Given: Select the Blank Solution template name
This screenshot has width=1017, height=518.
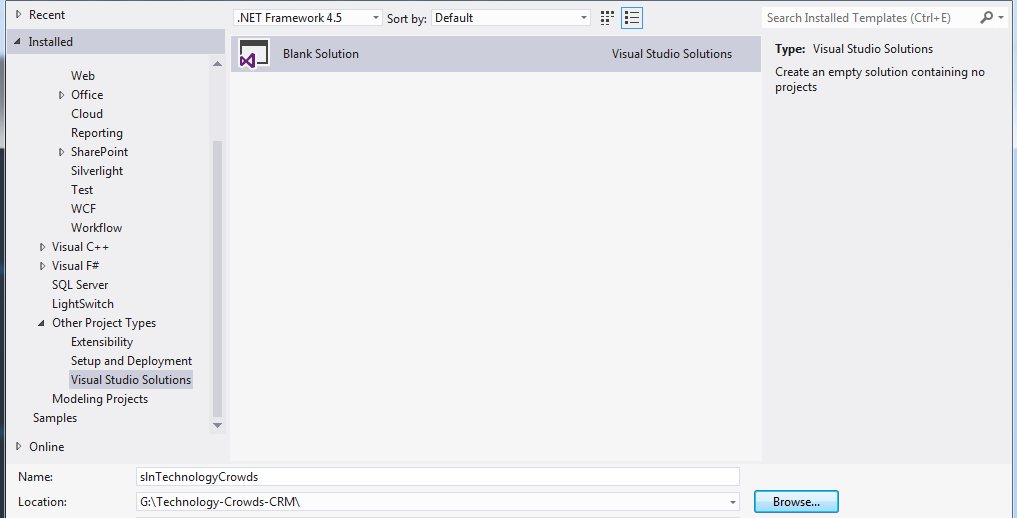Looking at the screenshot, I should [x=320, y=54].
